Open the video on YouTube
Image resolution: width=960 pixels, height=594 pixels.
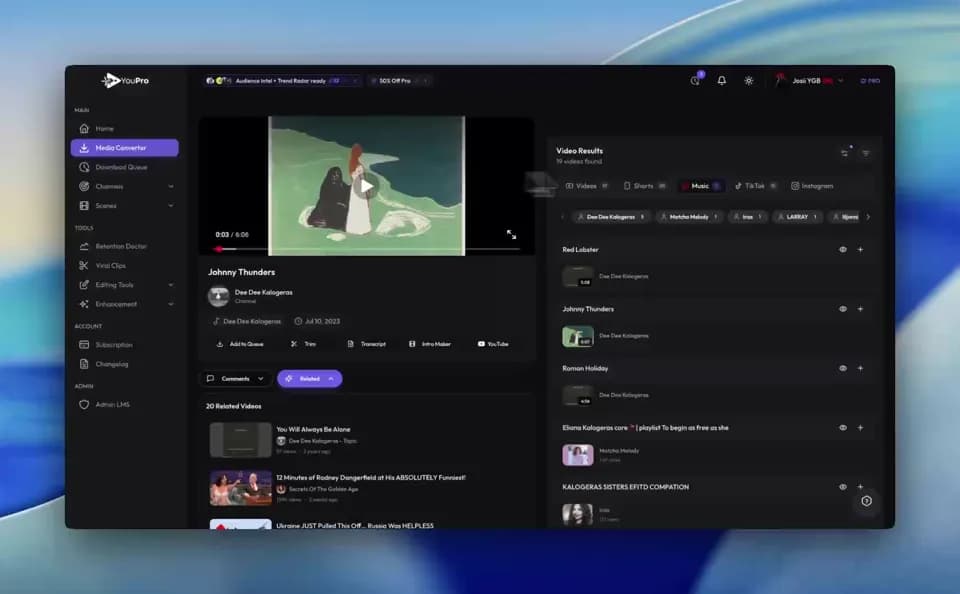tap(493, 344)
